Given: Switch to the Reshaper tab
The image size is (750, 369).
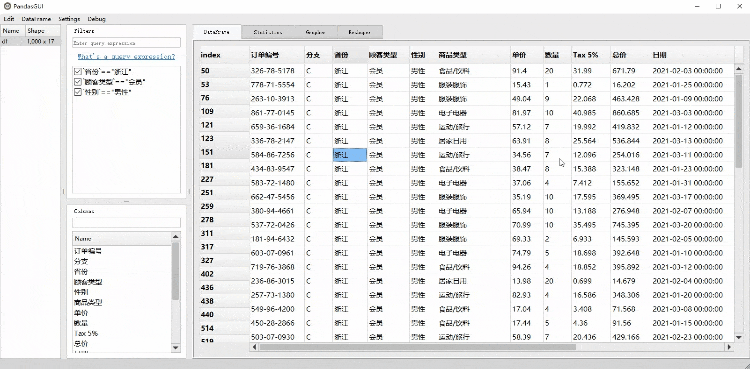Looking at the screenshot, I should 360,33.
